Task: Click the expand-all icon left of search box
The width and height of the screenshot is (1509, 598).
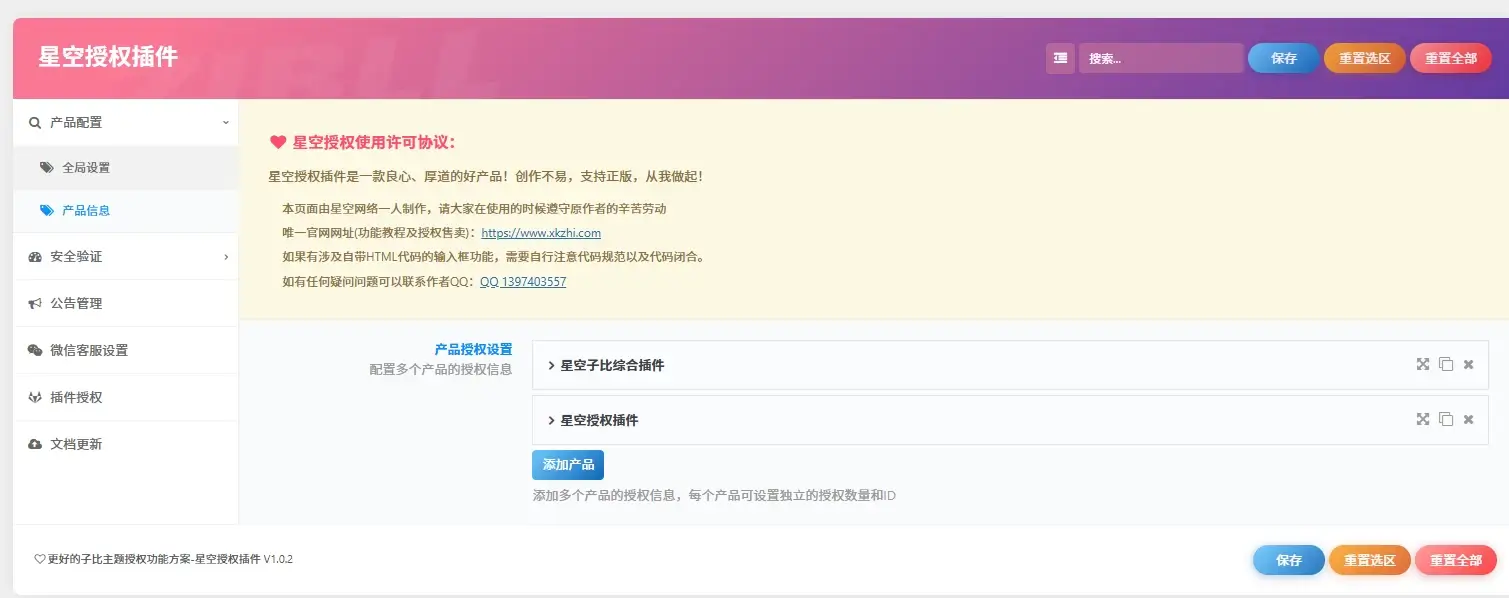Action: 1060,58
